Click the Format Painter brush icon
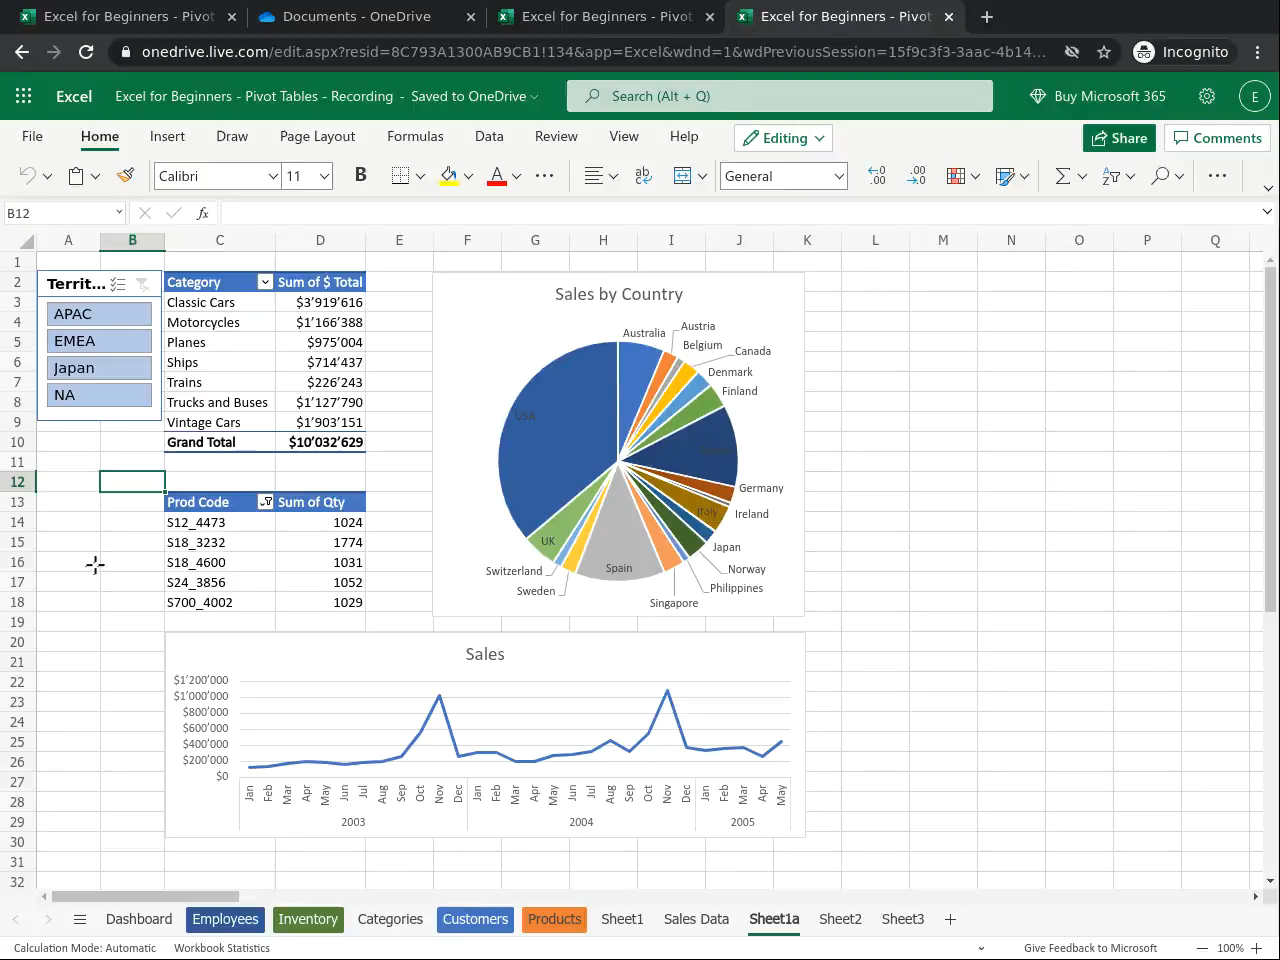1280x960 pixels. pos(125,176)
